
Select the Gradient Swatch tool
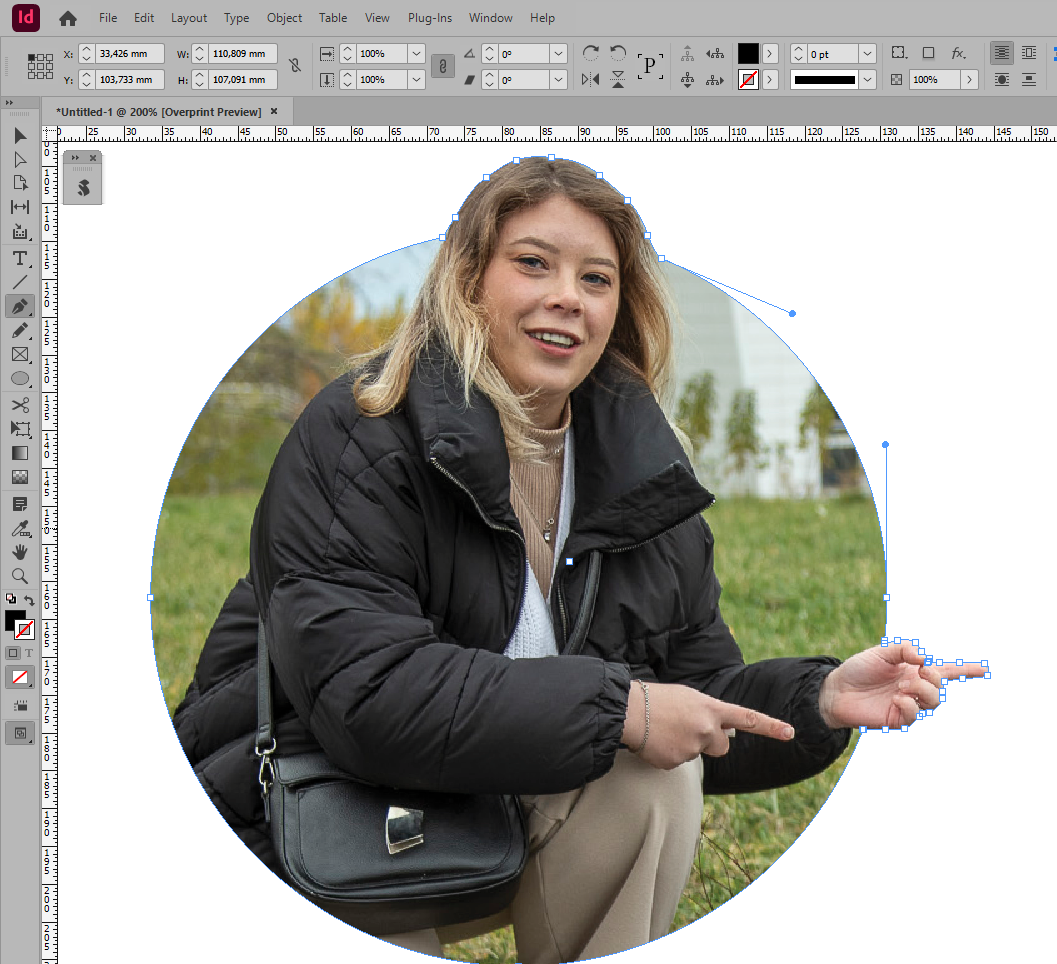(x=20, y=453)
